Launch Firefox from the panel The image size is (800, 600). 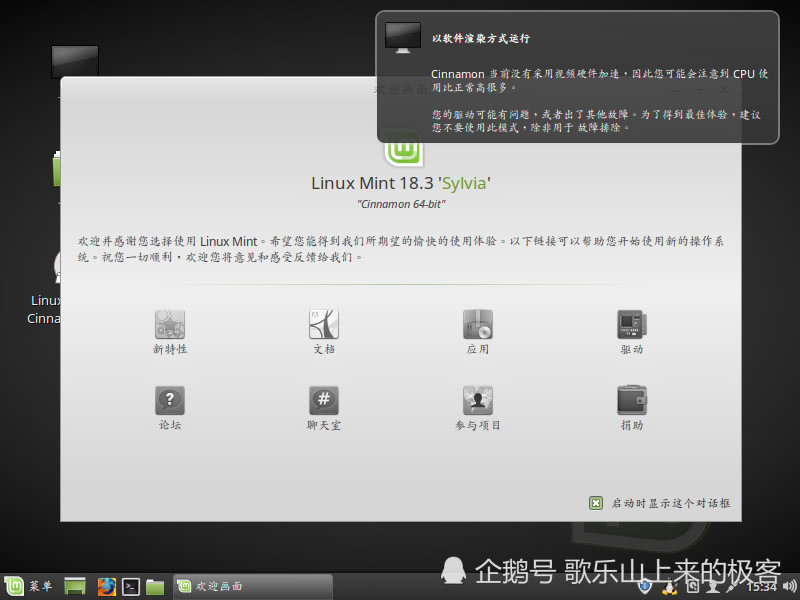pyautogui.click(x=107, y=587)
